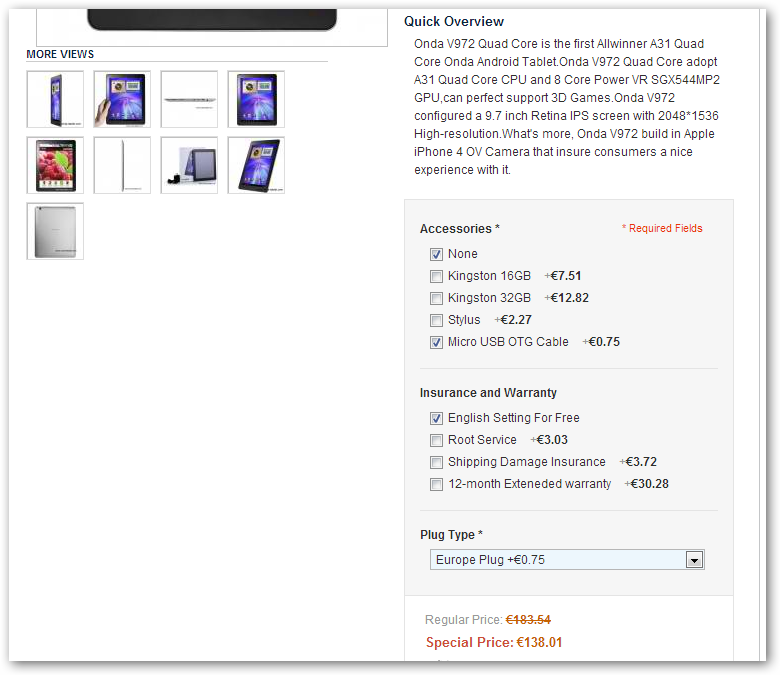Viewport: 780px width, 675px height.
Task: View silver back-cover thumbnail
Action: (x=55, y=231)
